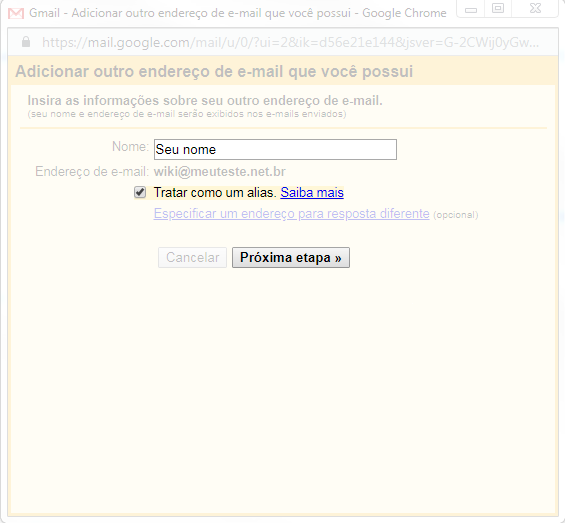Close the Gmail popup window
Viewport: 565px width, 523px height.
[535, 9]
